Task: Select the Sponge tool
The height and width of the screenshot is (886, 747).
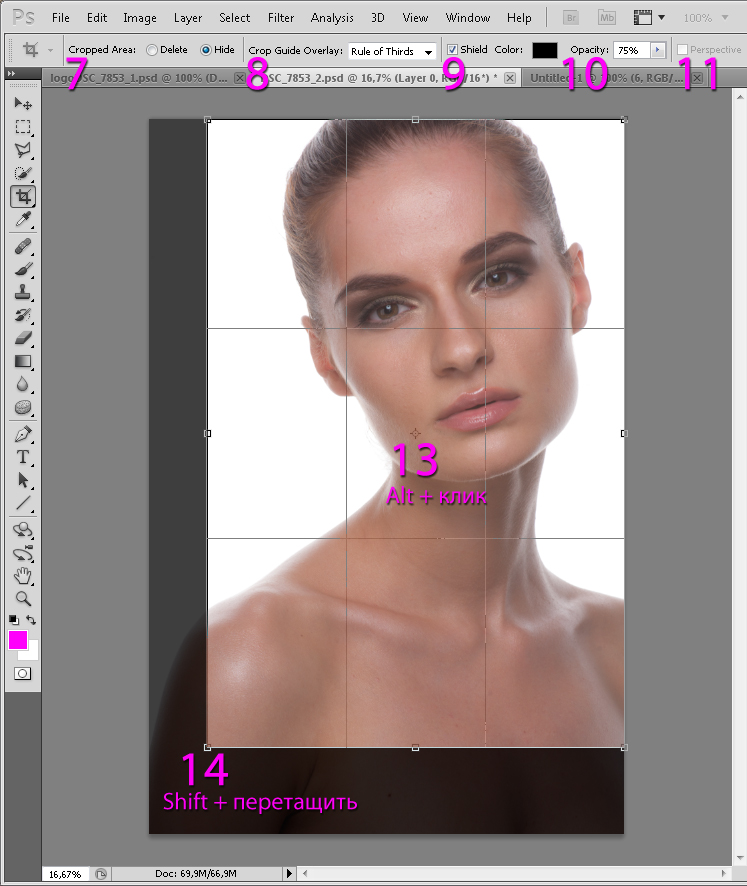Action: coord(23,407)
